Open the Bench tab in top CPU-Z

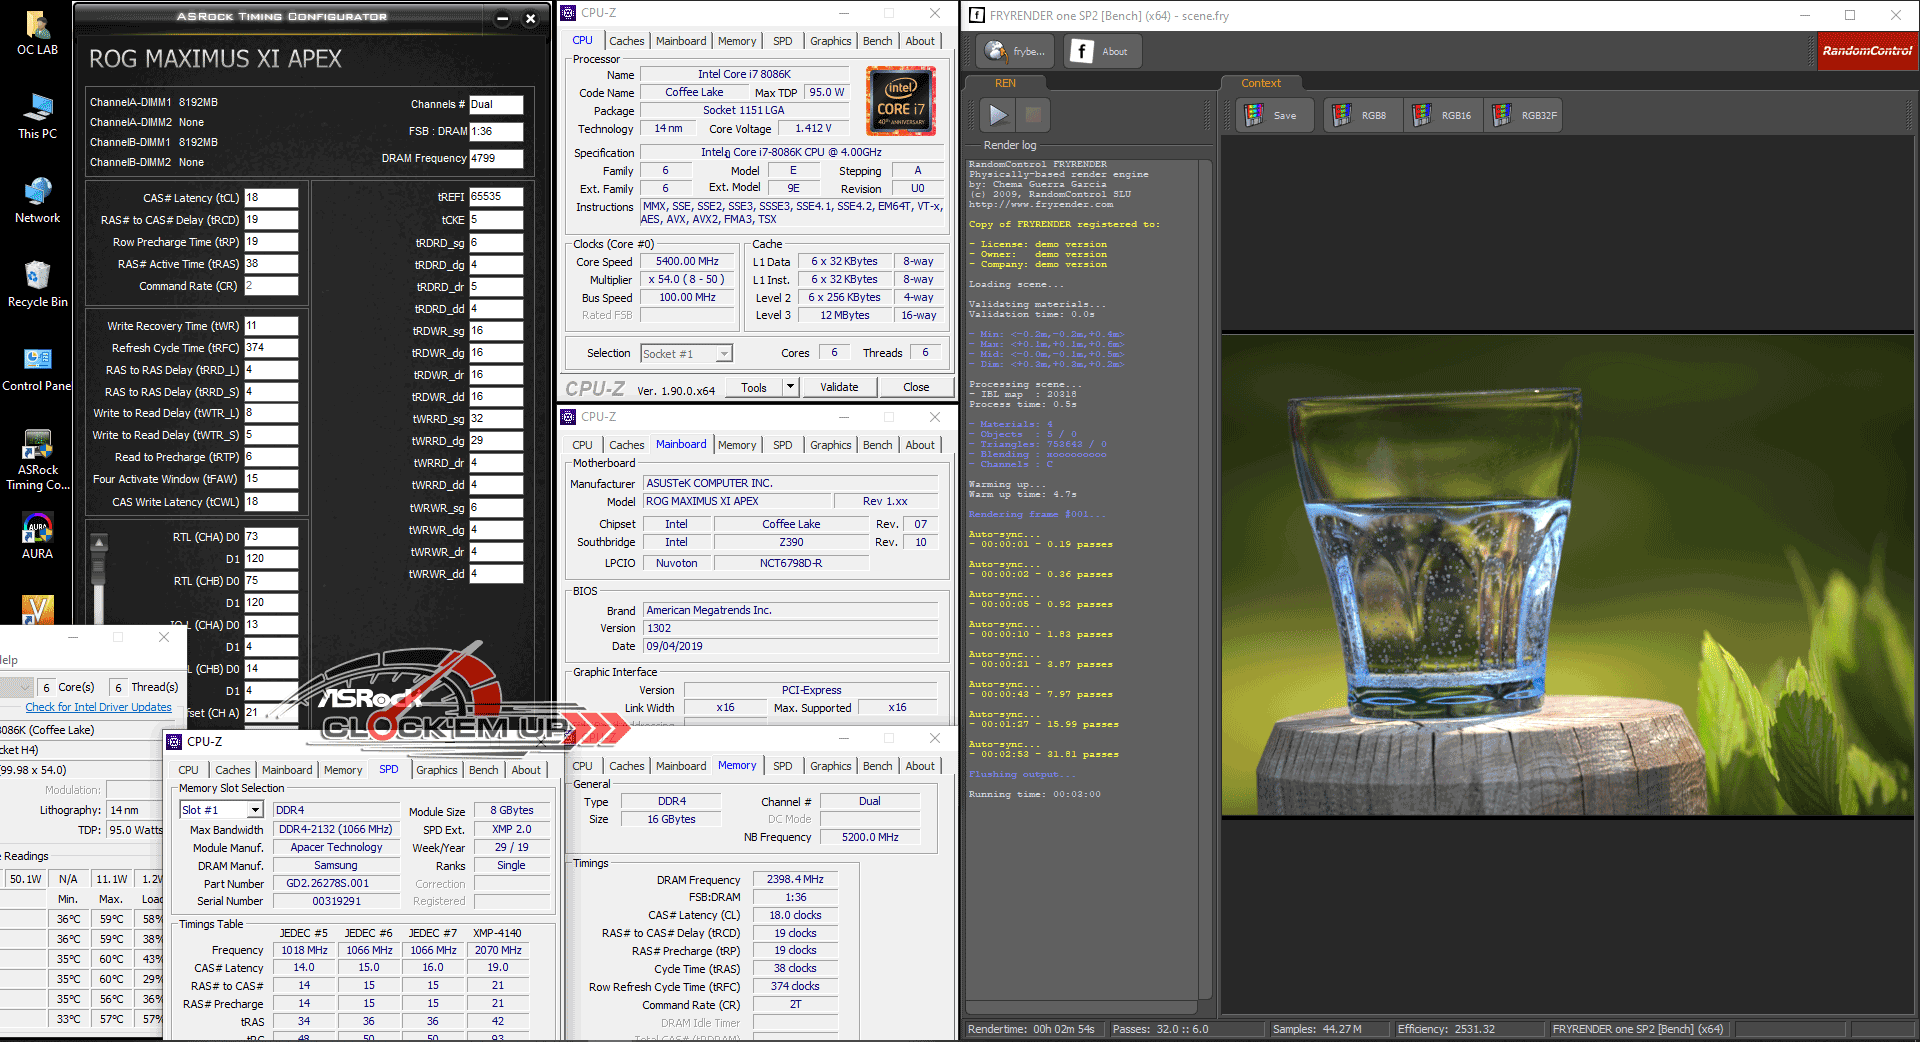coord(877,41)
